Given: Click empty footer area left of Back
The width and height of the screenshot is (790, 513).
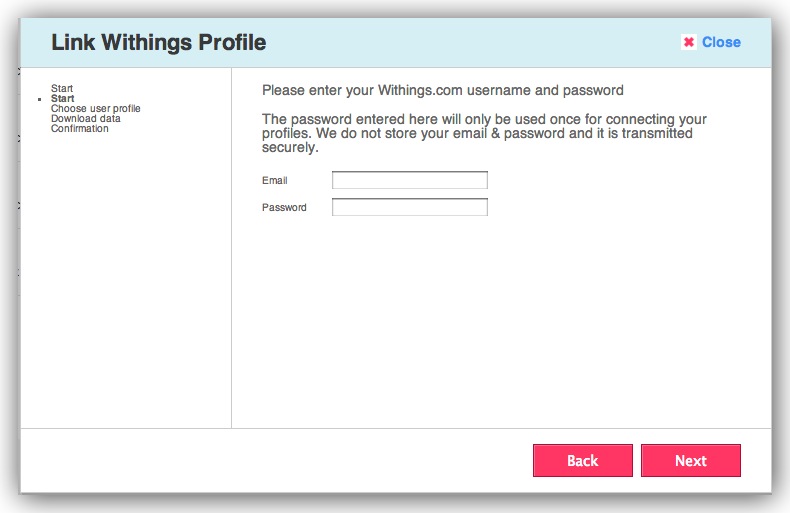Looking at the screenshot, I should point(270,460).
